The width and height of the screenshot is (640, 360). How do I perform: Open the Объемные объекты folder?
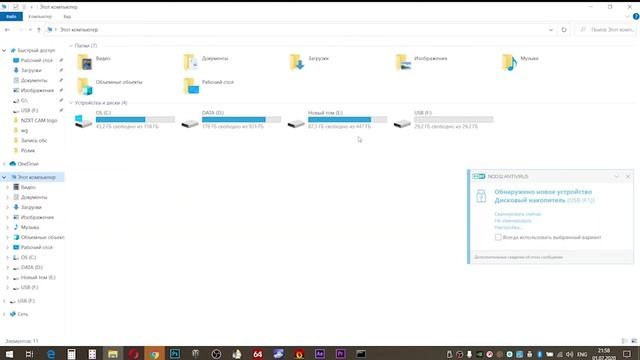[109, 86]
